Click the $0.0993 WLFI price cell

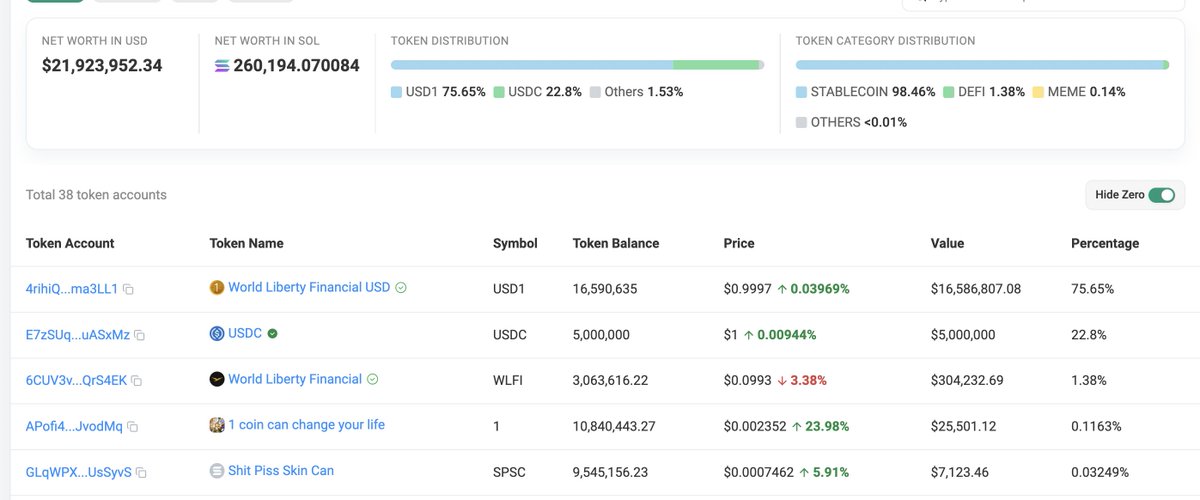tap(747, 381)
